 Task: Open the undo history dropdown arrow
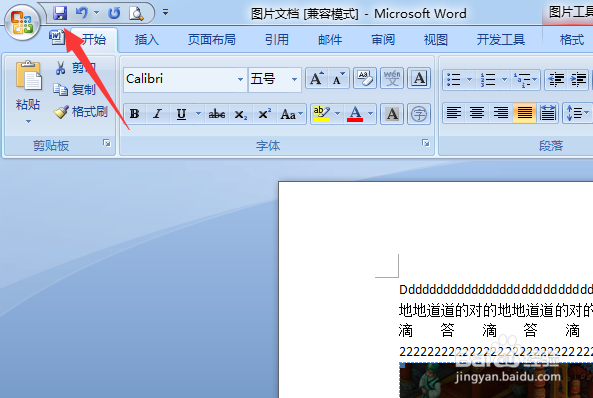pos(96,13)
